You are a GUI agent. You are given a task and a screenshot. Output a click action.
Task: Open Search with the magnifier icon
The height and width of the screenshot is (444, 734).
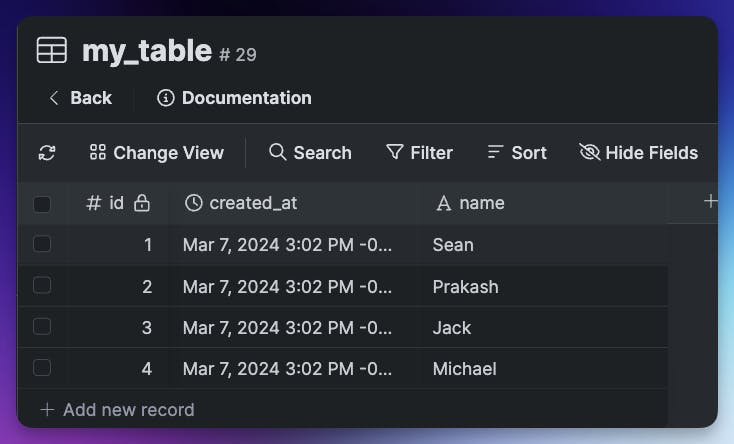[x=278, y=152]
